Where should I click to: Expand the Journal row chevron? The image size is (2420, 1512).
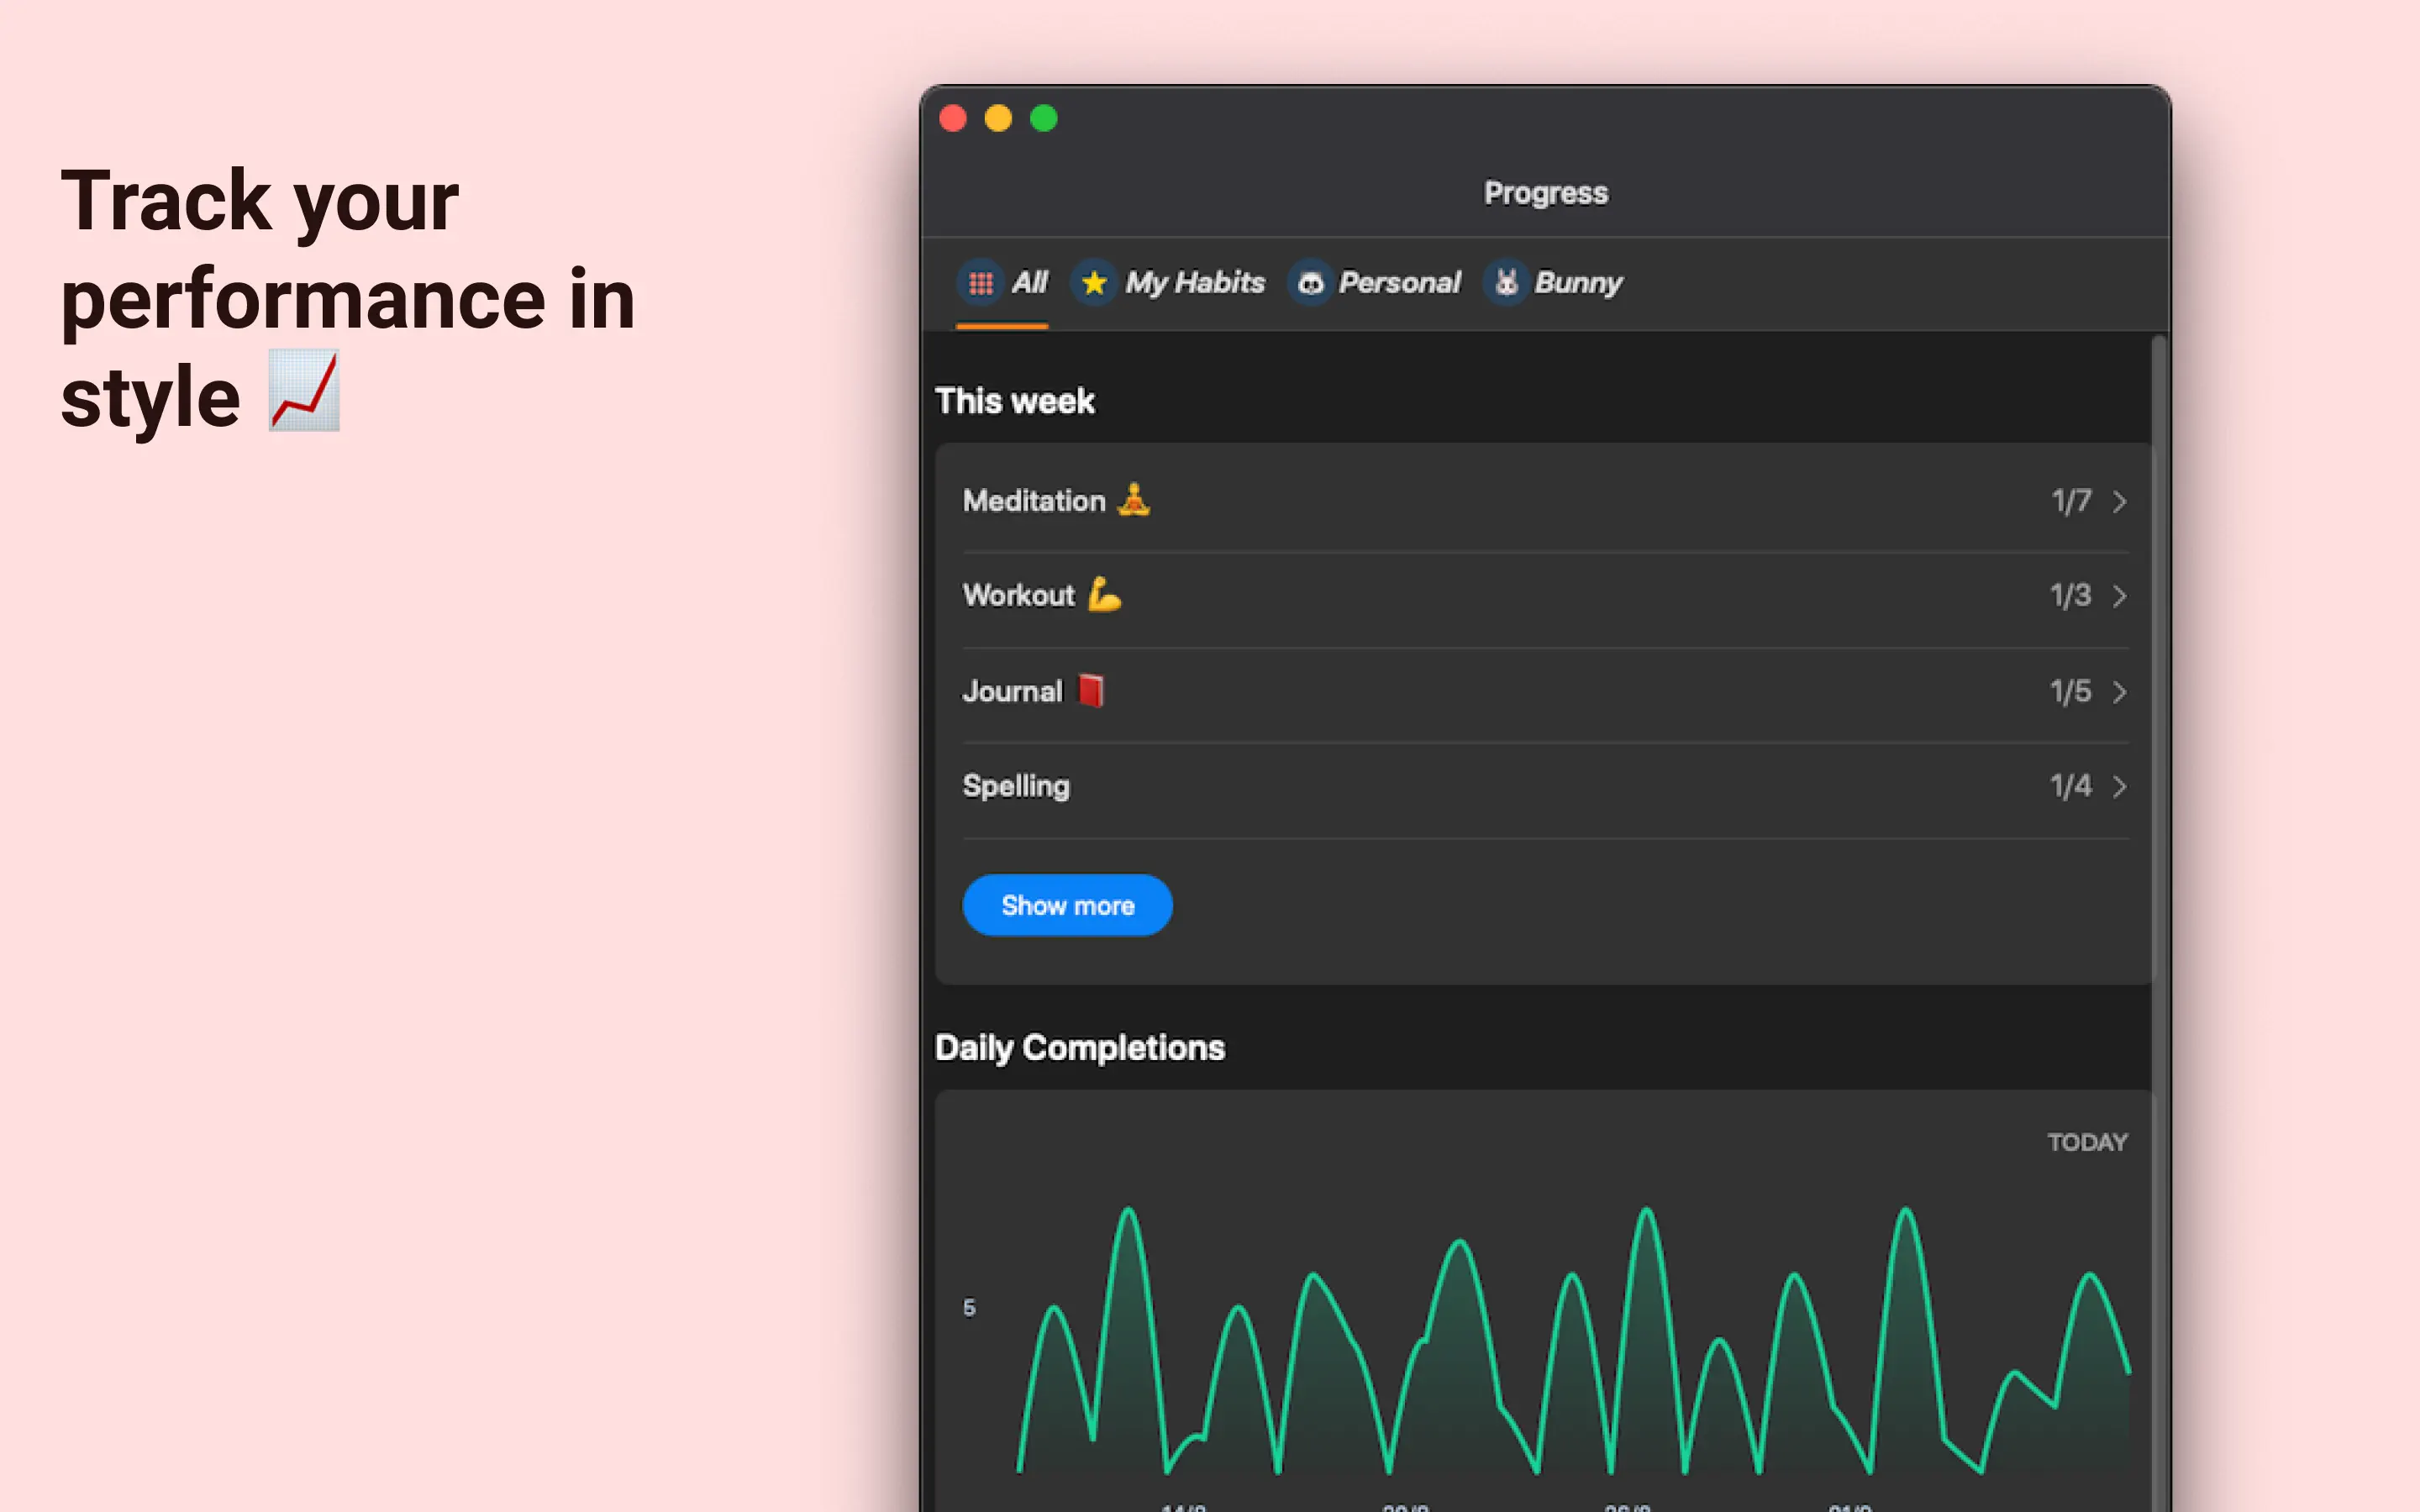click(x=2119, y=692)
